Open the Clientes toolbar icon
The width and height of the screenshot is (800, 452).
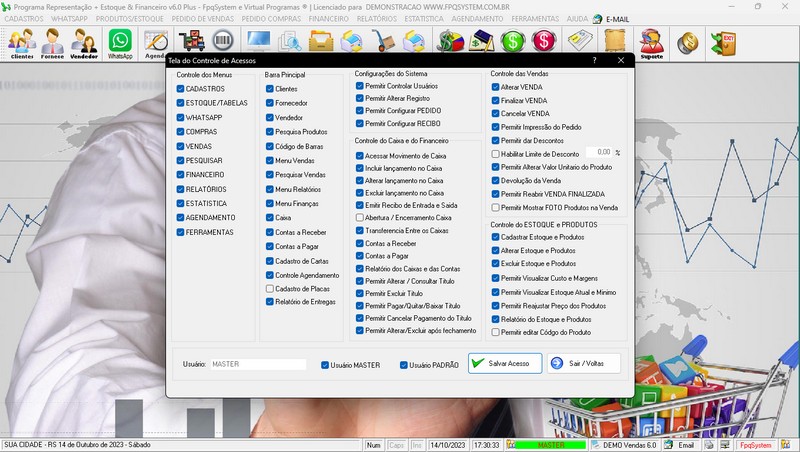click(22, 43)
